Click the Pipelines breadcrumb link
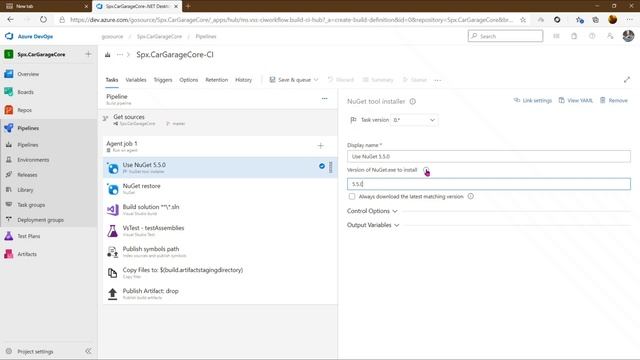 (206, 36)
